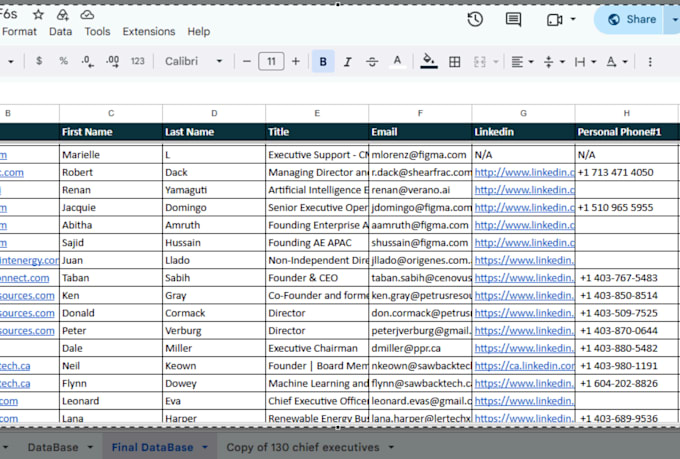Open the Data menu
The image size is (680, 459).
pyautogui.click(x=60, y=32)
